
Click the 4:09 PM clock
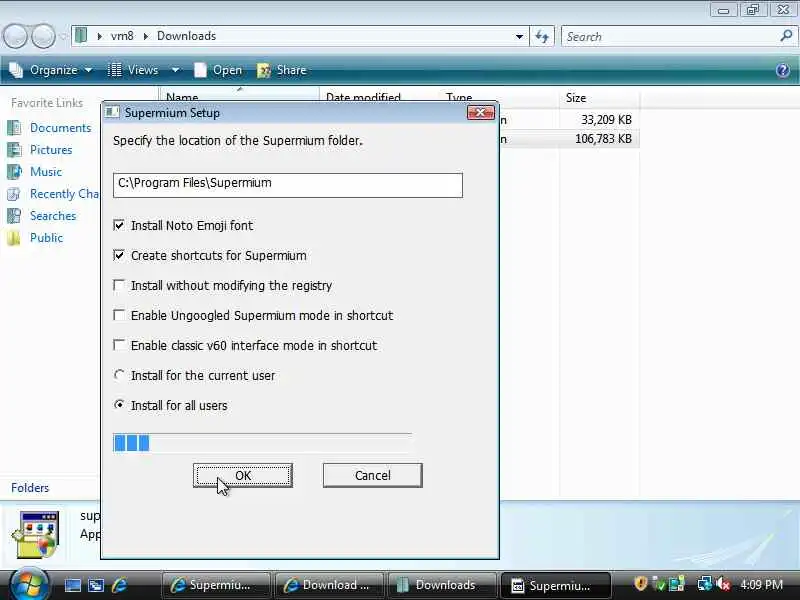(x=761, y=584)
